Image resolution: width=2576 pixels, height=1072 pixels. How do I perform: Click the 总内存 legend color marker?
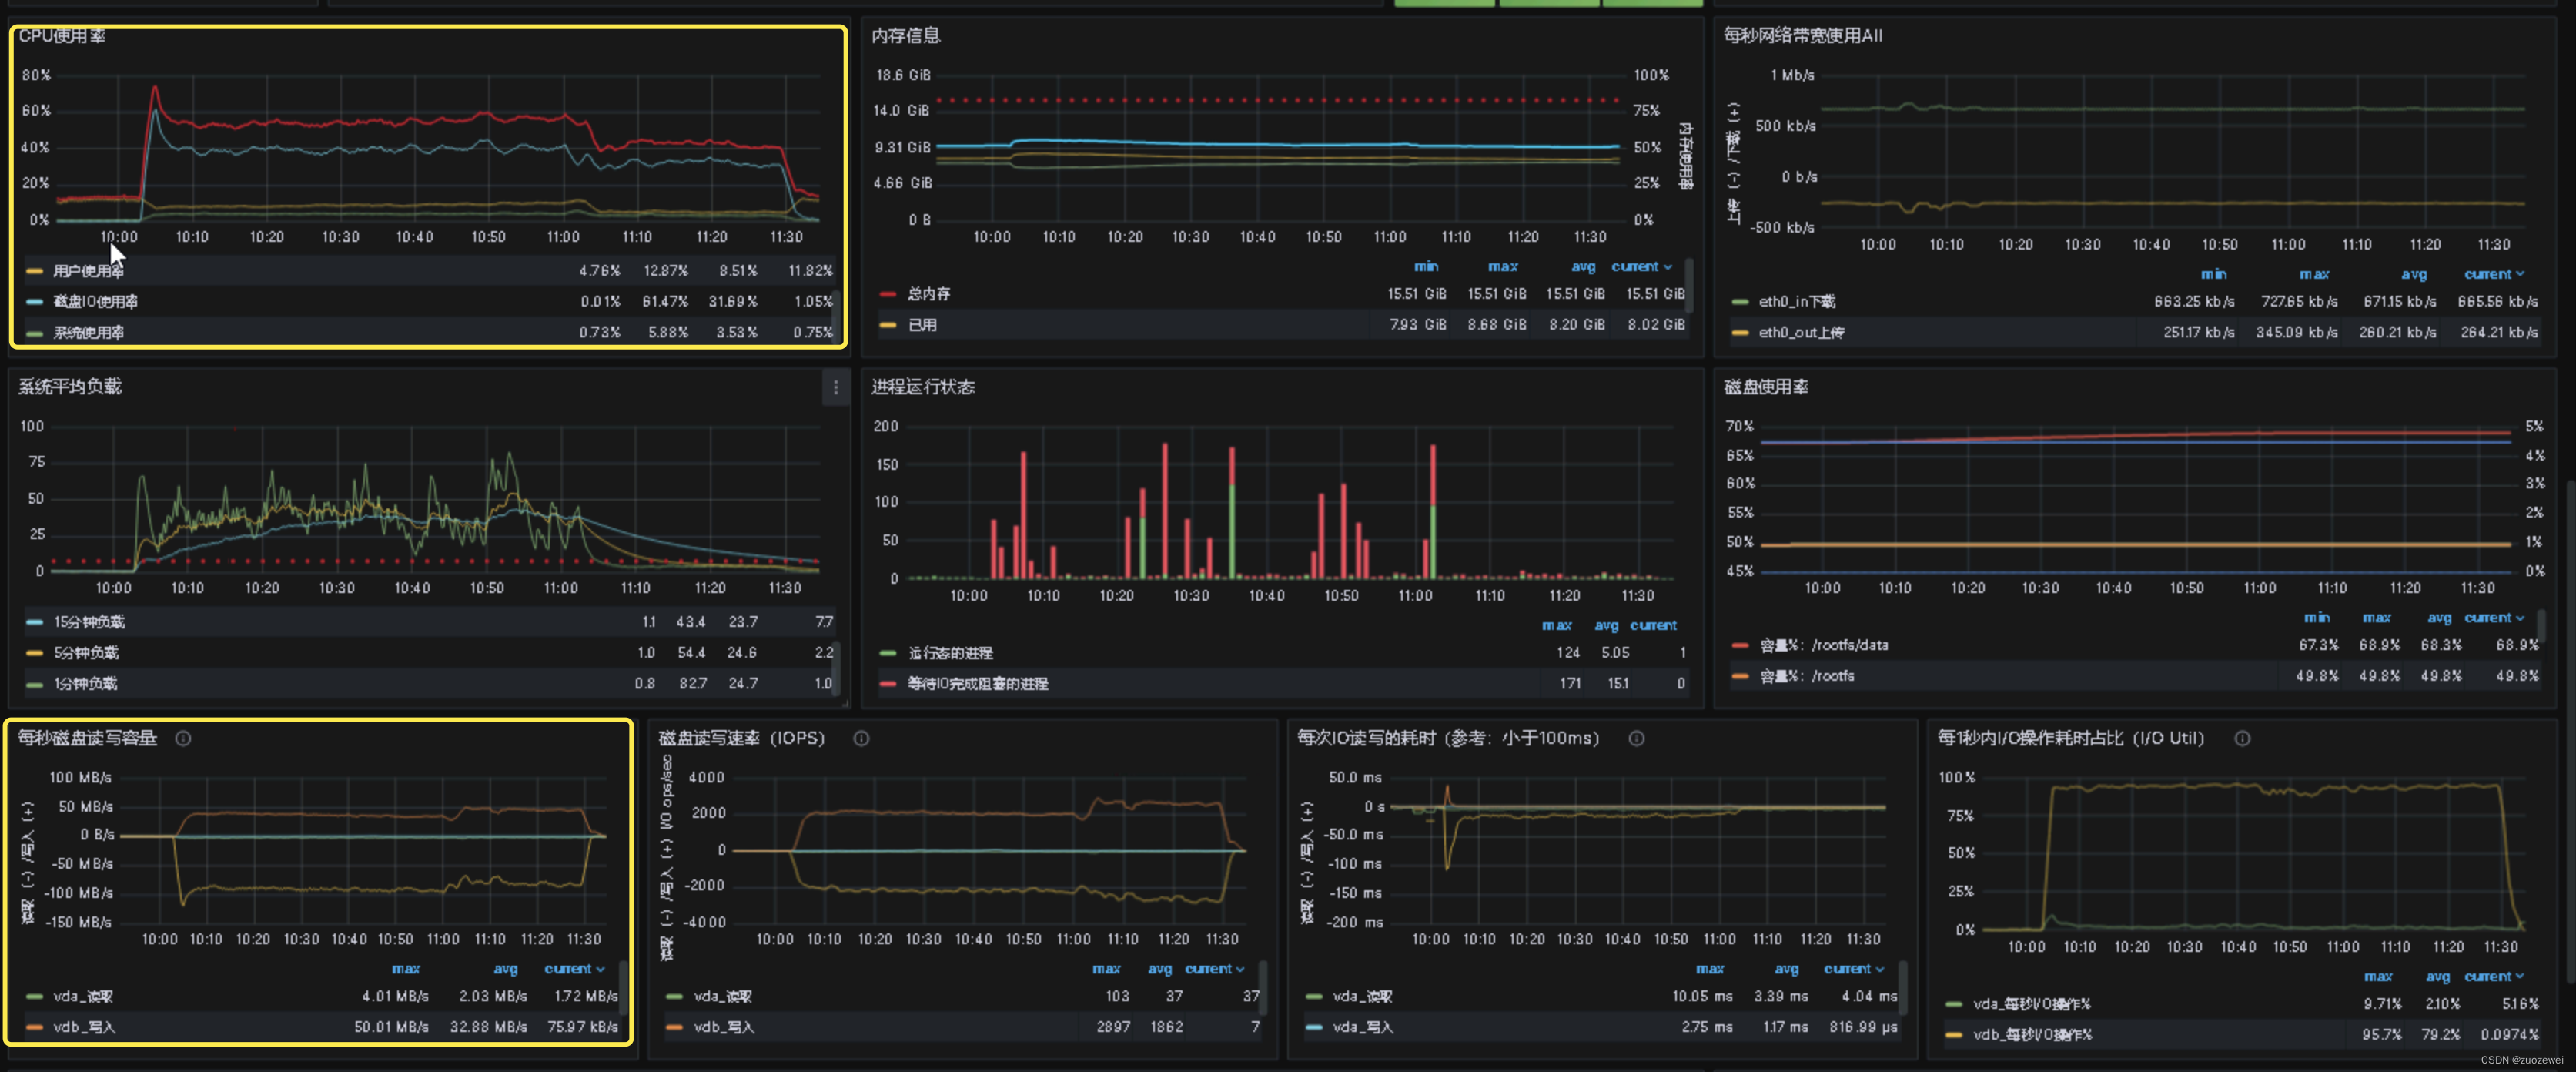pos(887,294)
